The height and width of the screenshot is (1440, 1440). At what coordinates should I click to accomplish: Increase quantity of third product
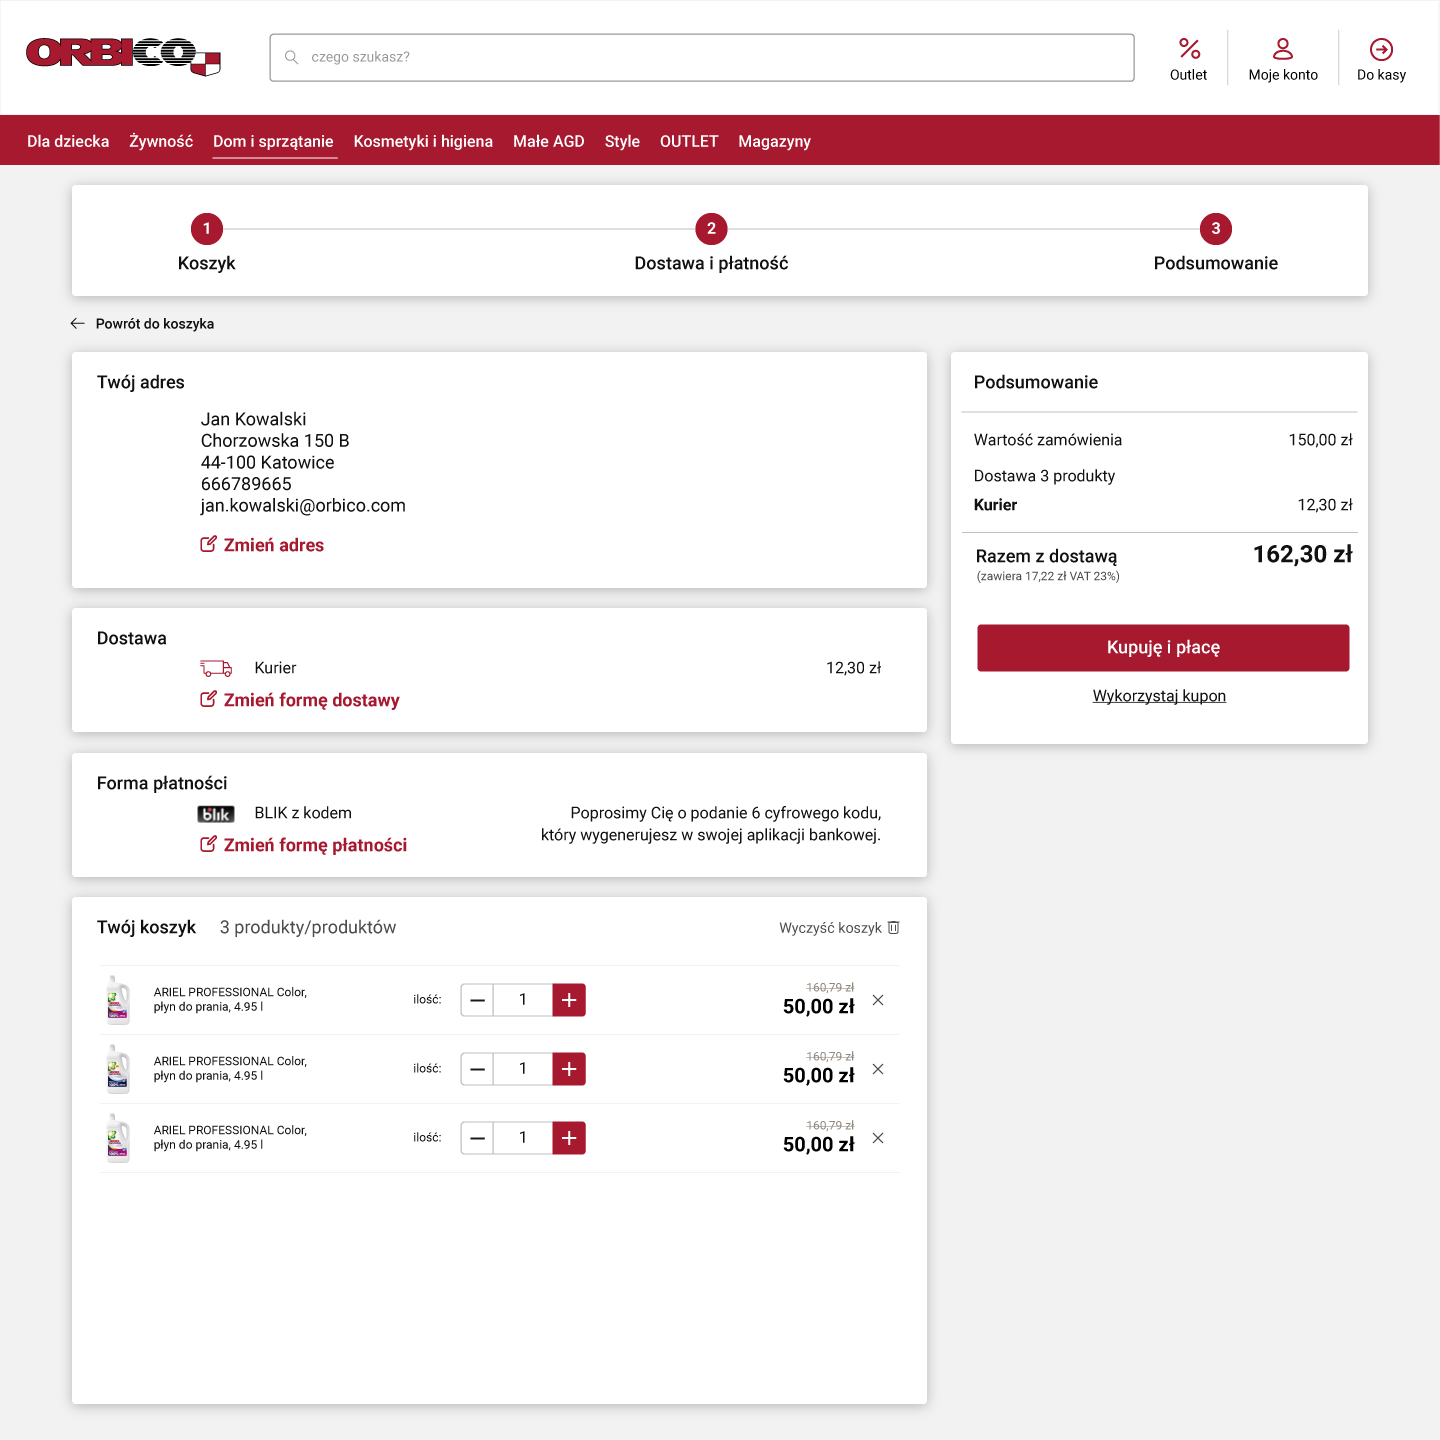tap(569, 1138)
